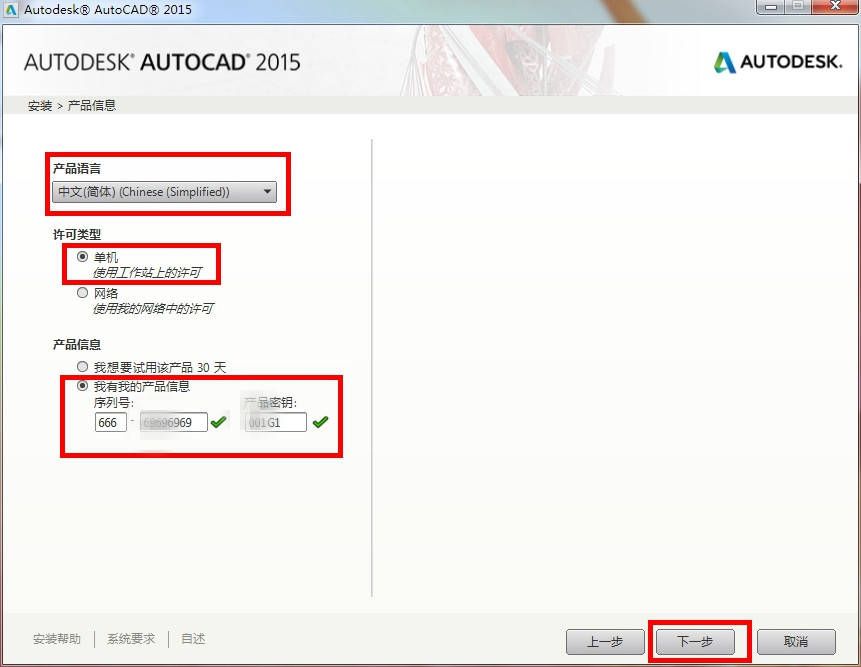Click the dropdown arrow on Chinese (Simplified)
Screen dimensions: 861x667
click(266, 192)
